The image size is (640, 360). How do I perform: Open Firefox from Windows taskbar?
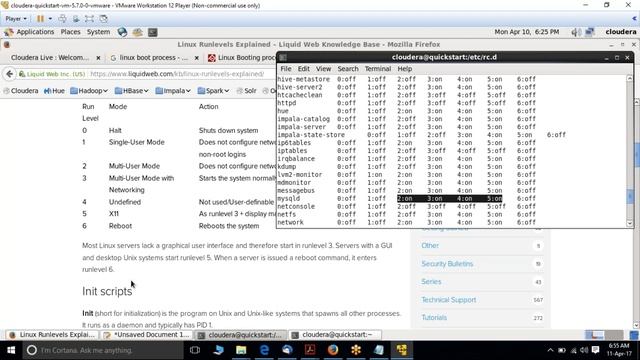coord(333,350)
